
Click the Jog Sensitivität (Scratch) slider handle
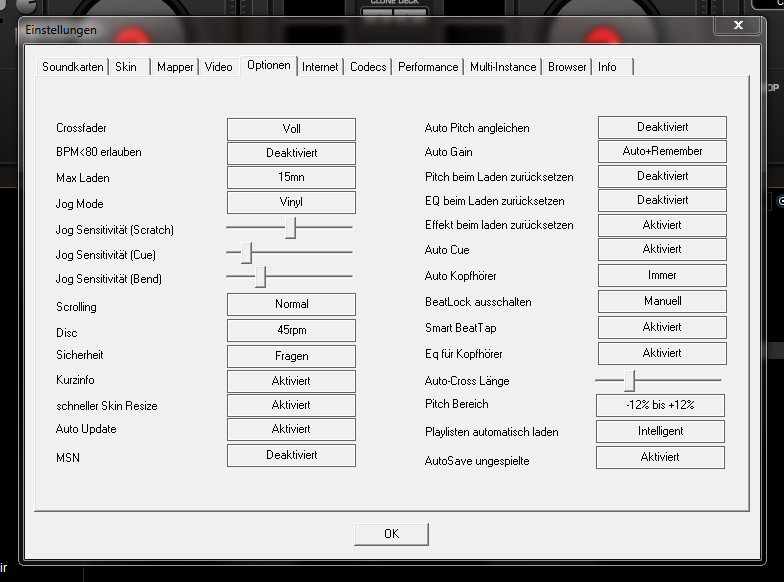coord(291,229)
